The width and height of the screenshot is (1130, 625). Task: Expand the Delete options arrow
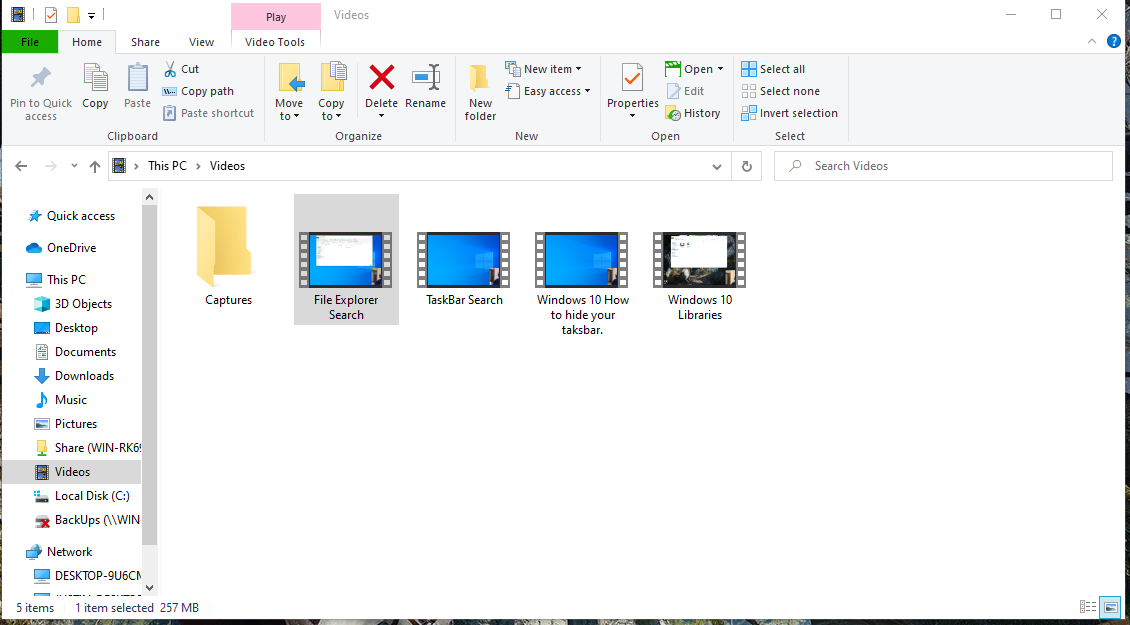381,116
